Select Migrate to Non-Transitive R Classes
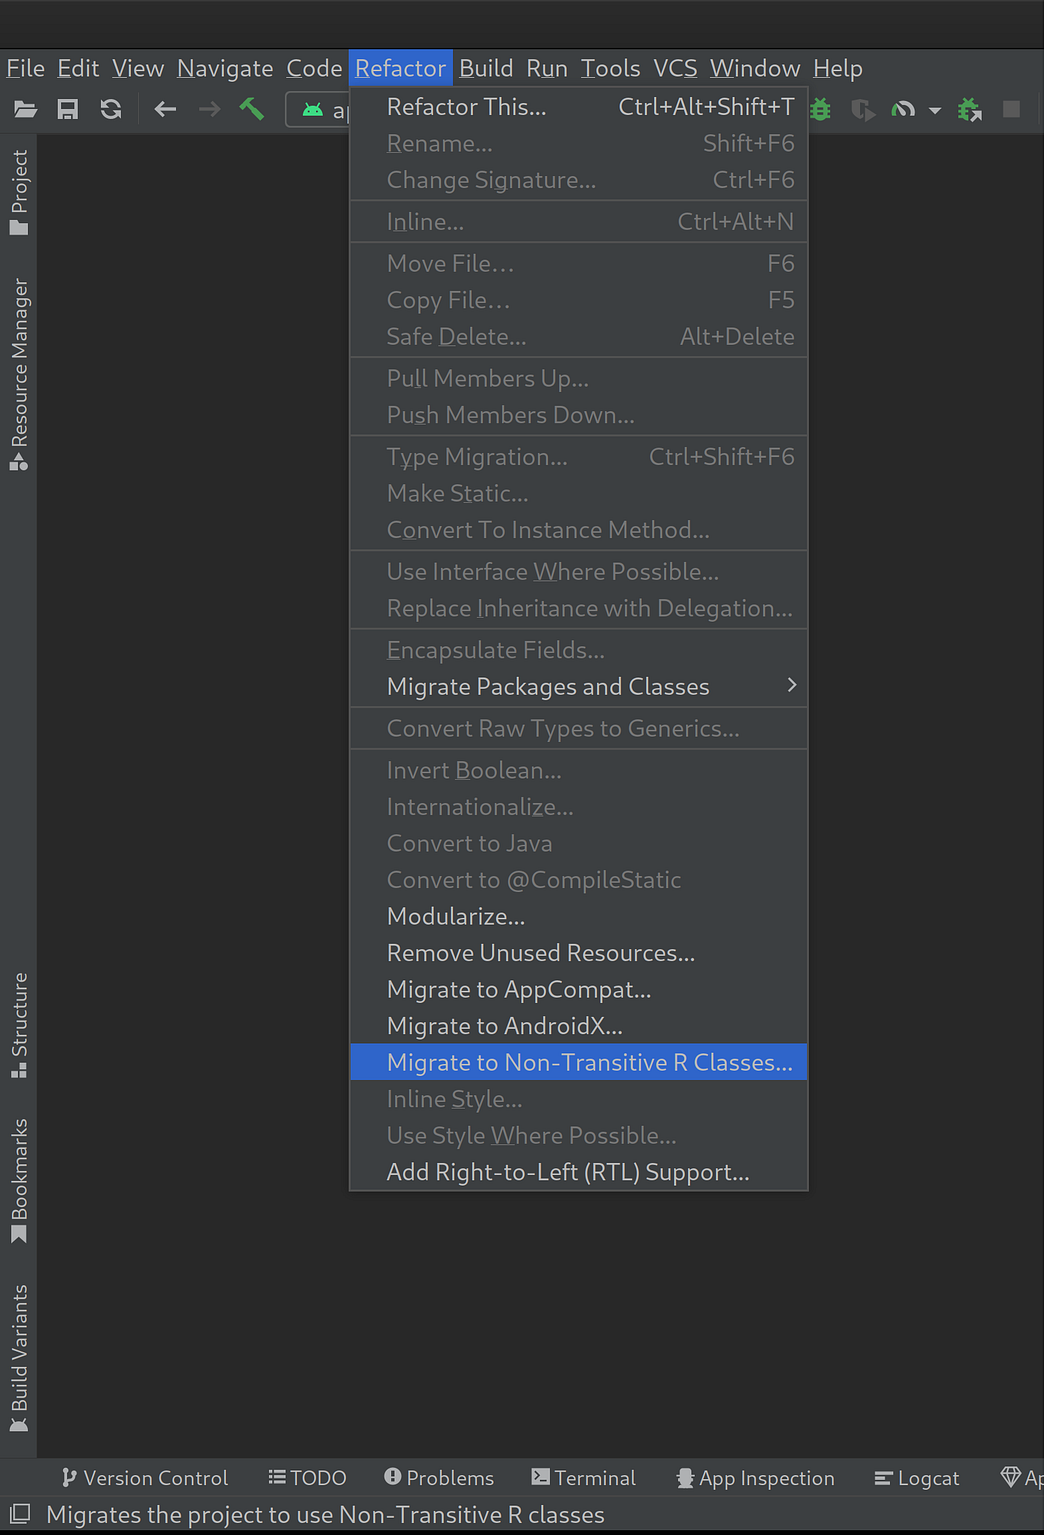Screen dimensions: 1050x1535 [x=588, y=1062]
